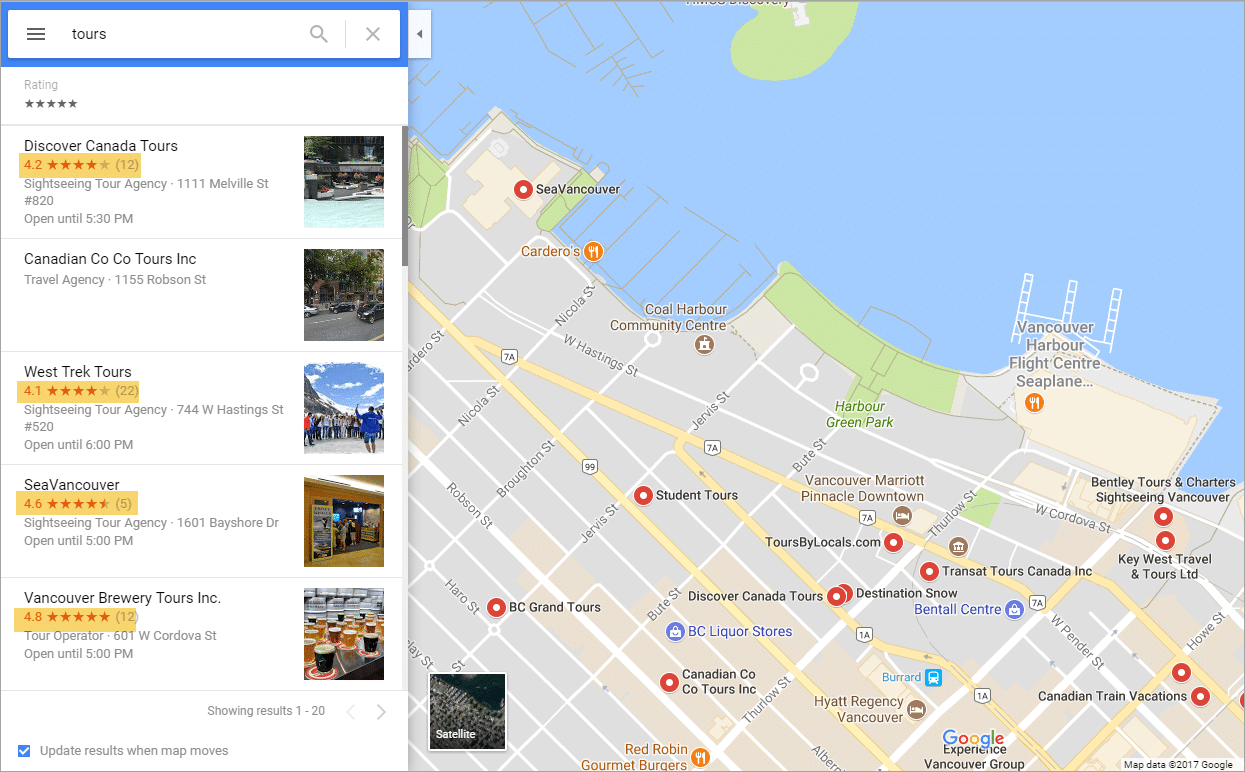Image resolution: width=1245 pixels, height=772 pixels.
Task: Open Discover Canada Tours result
Action: coord(201,182)
